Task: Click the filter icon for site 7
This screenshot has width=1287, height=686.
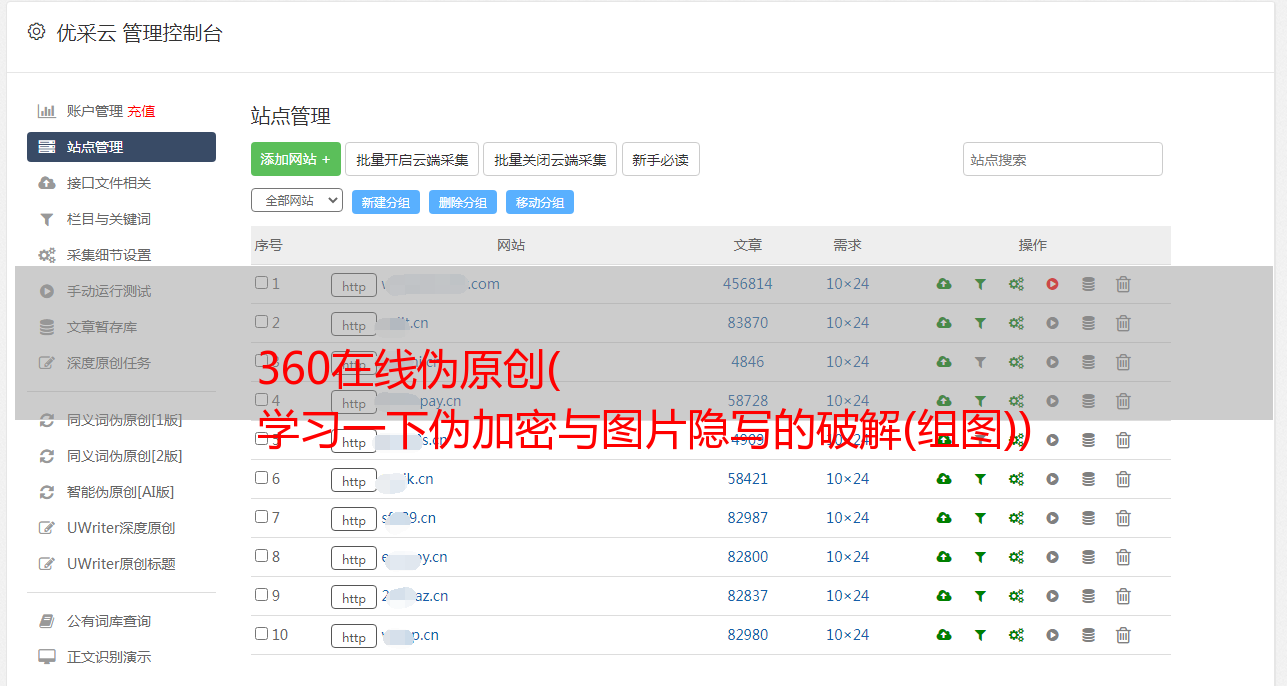Action: pos(980,518)
